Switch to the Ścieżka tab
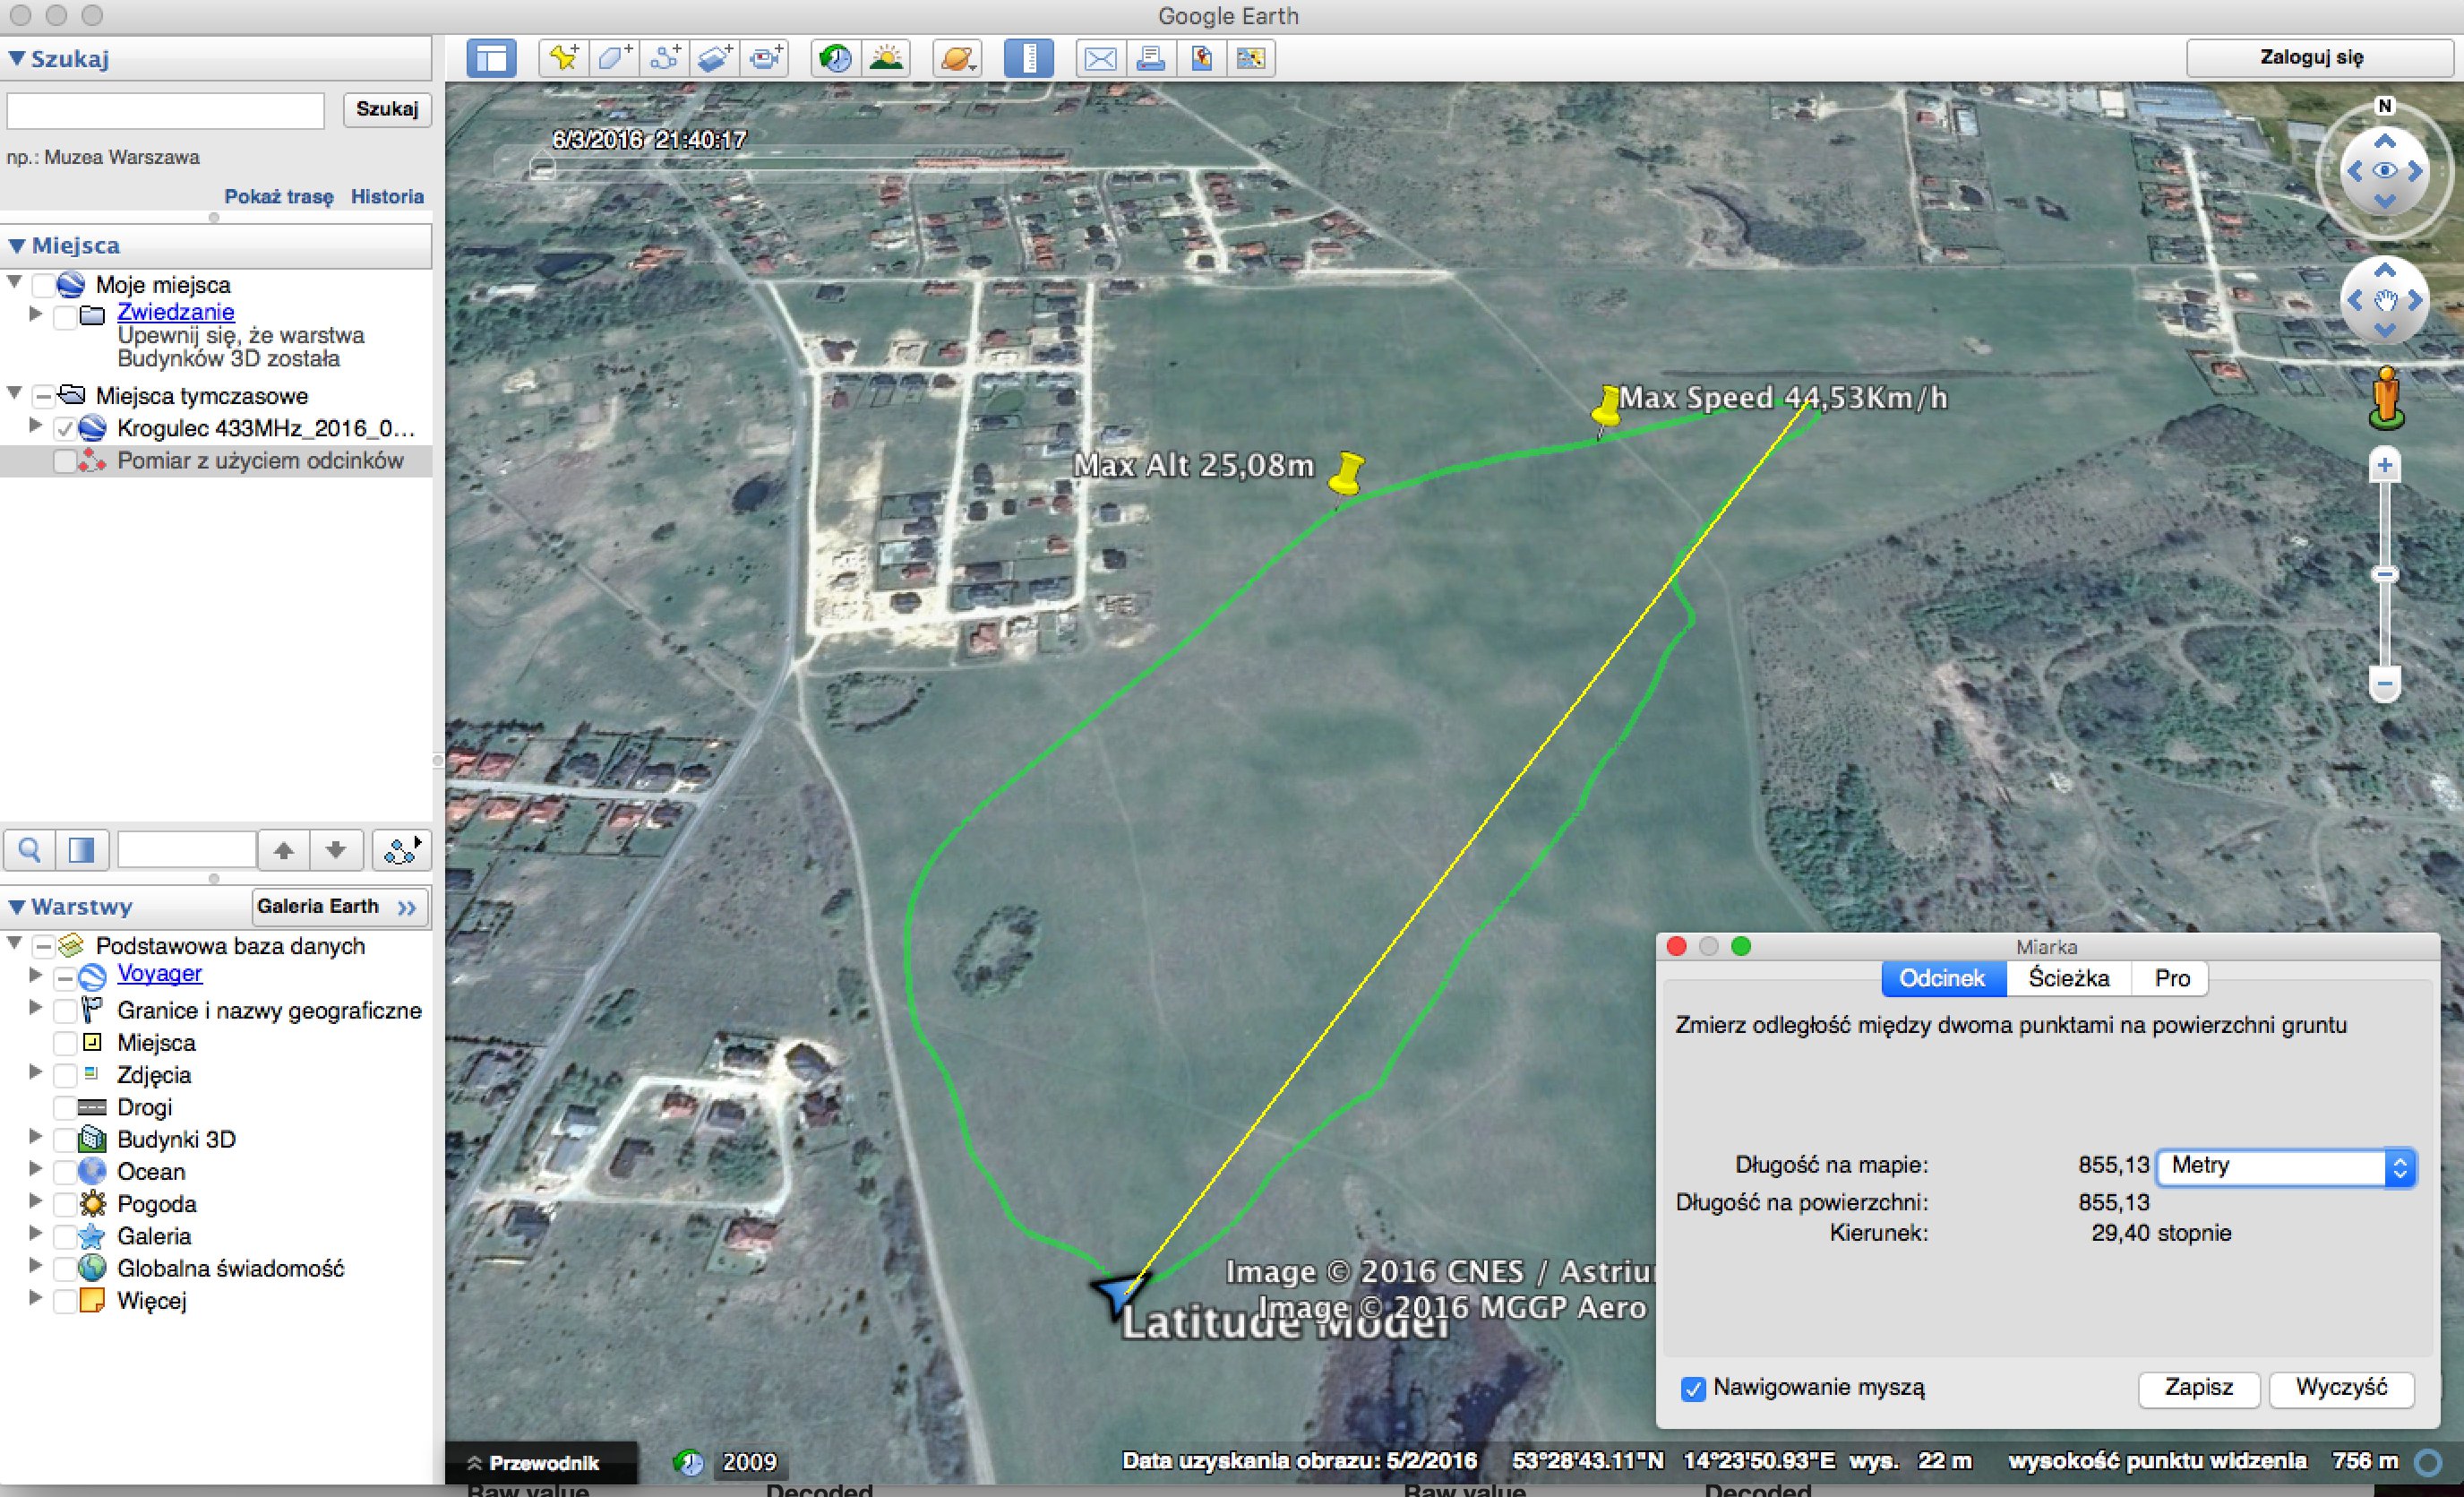The height and width of the screenshot is (1497, 2464). tap(2068, 978)
